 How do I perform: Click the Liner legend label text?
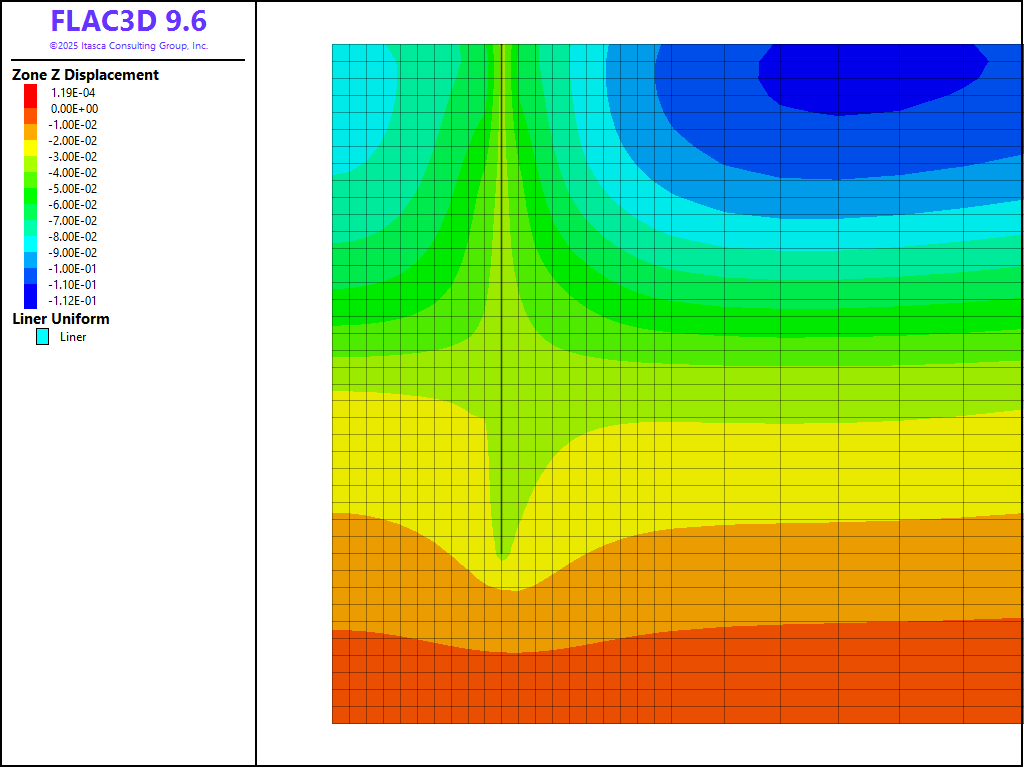[x=73, y=337]
